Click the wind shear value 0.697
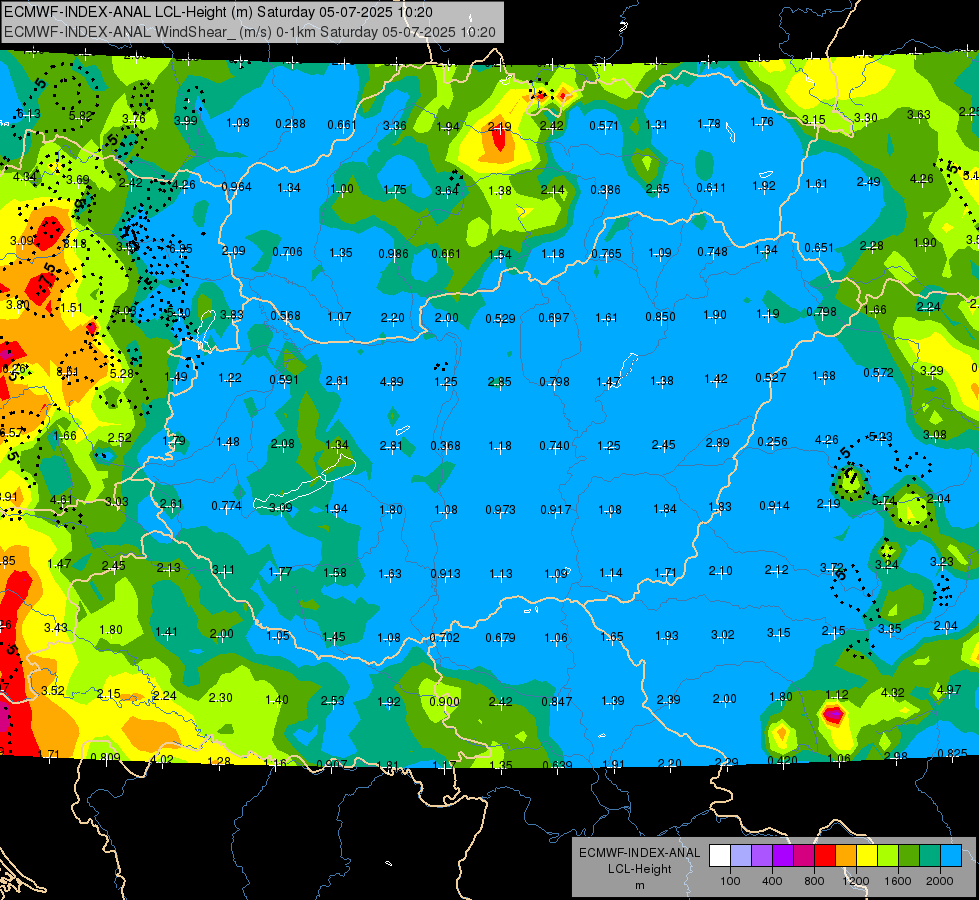 554,318
